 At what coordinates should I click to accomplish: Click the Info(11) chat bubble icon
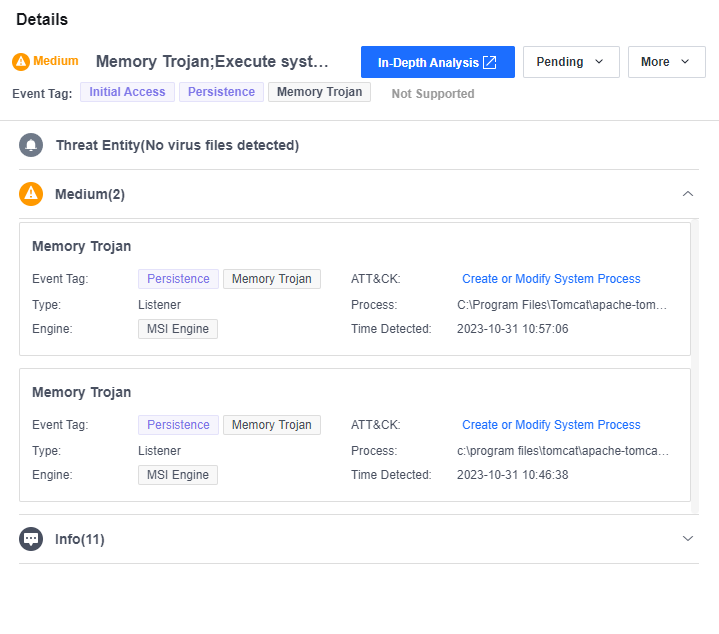point(31,539)
